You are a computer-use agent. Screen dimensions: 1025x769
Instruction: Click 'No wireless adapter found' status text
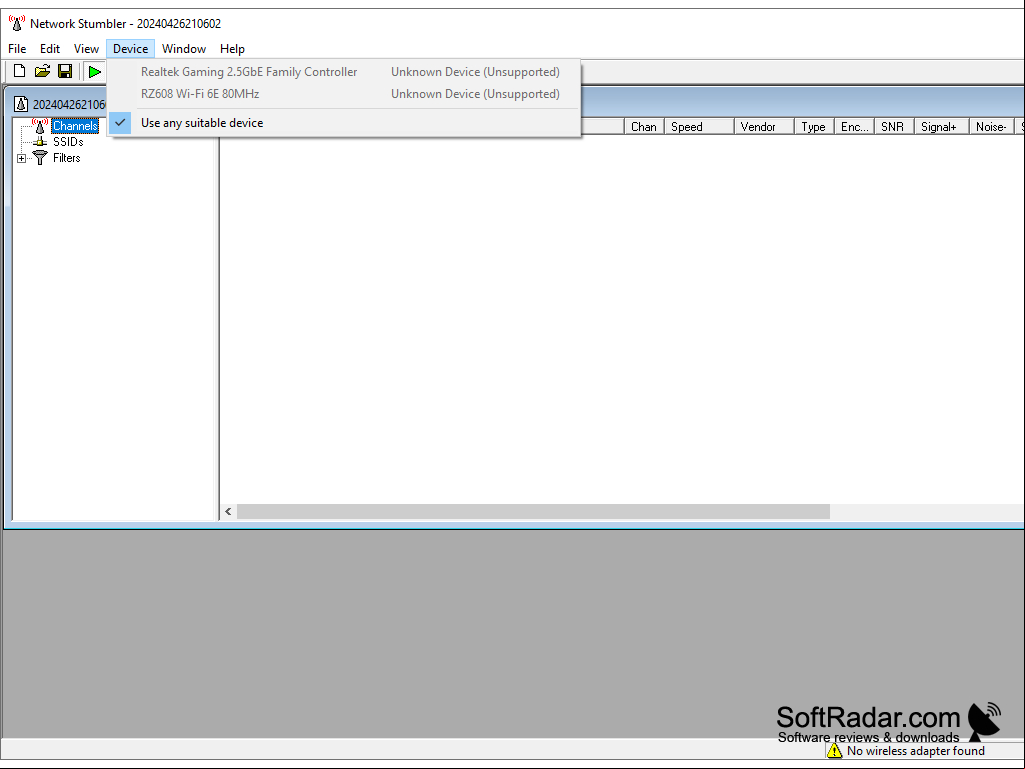pos(916,751)
